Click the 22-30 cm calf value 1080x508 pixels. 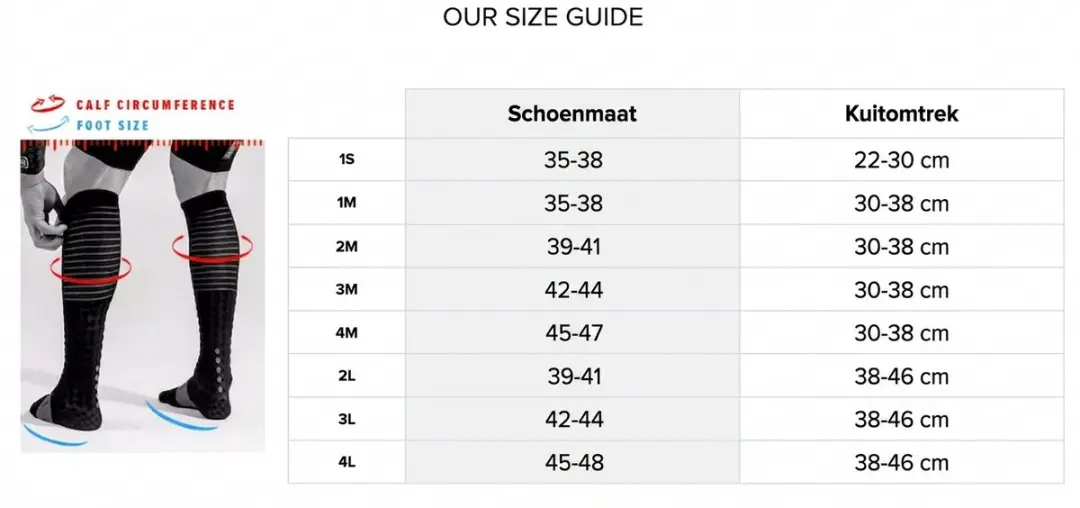pyautogui.click(x=902, y=160)
